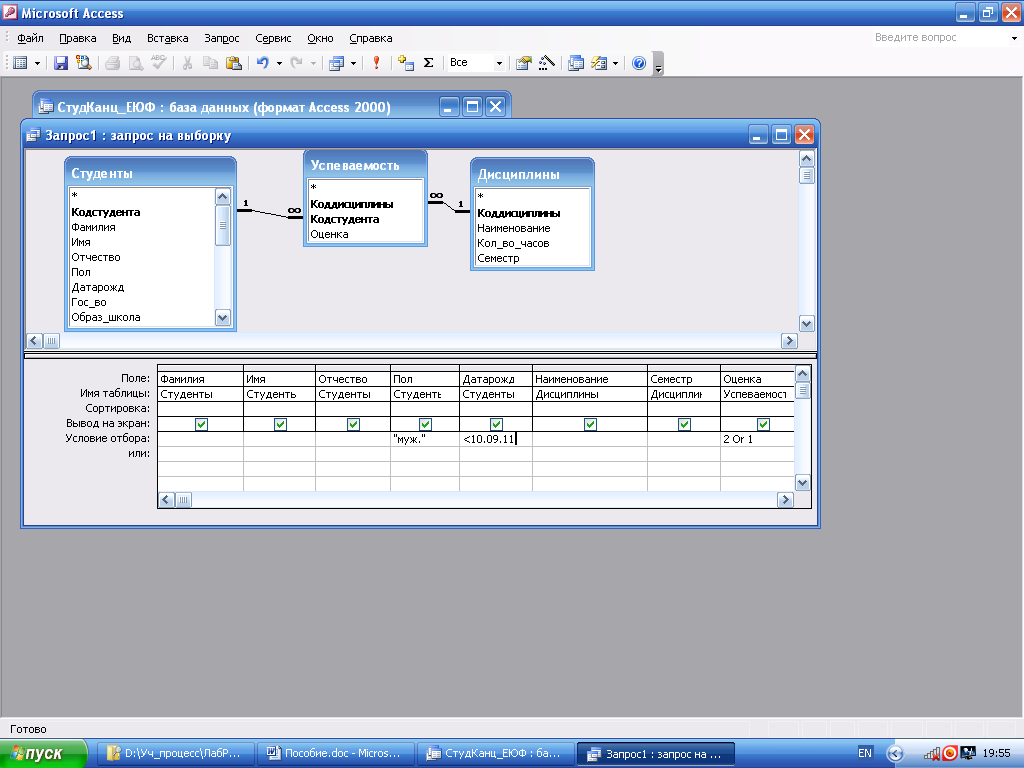Switch to Пособие.doc taskbar button
Viewport: 1024px width, 768px height.
pos(336,754)
